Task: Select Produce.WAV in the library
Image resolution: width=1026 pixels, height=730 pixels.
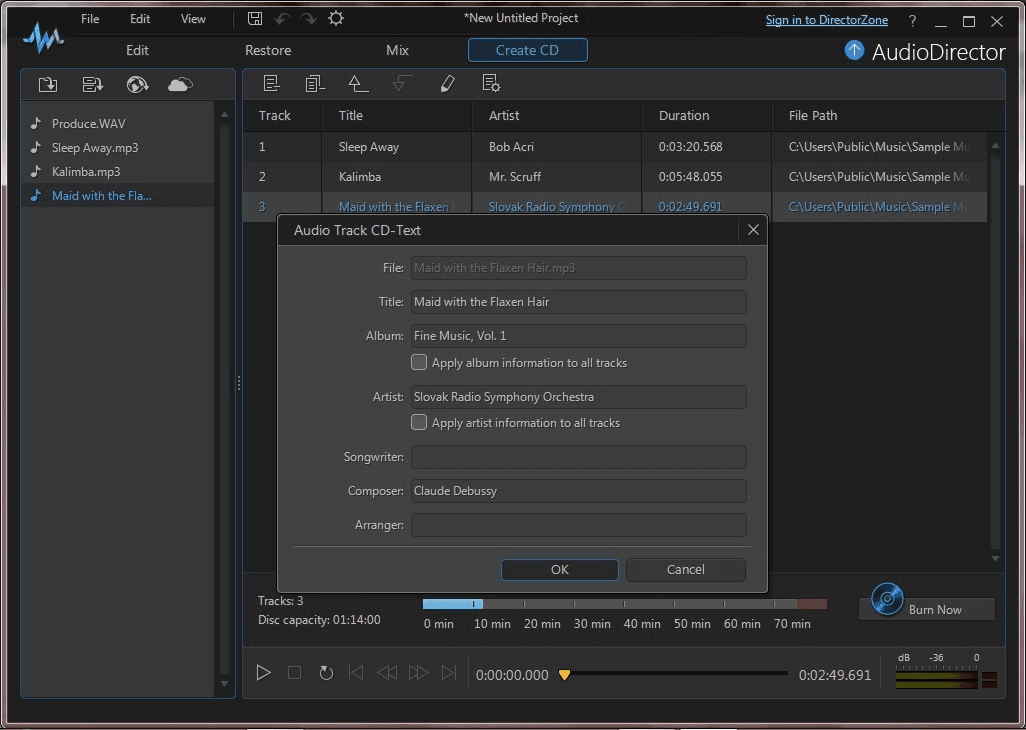Action: 118,124
